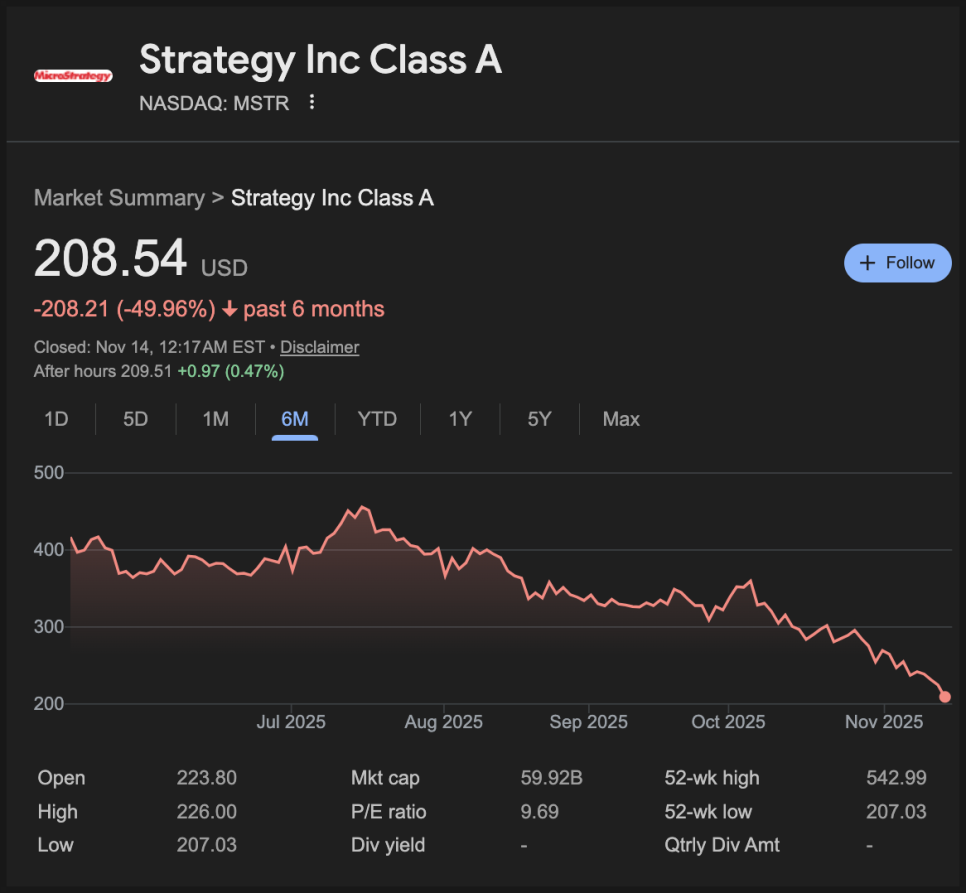Show the Max price history

(x=621, y=419)
